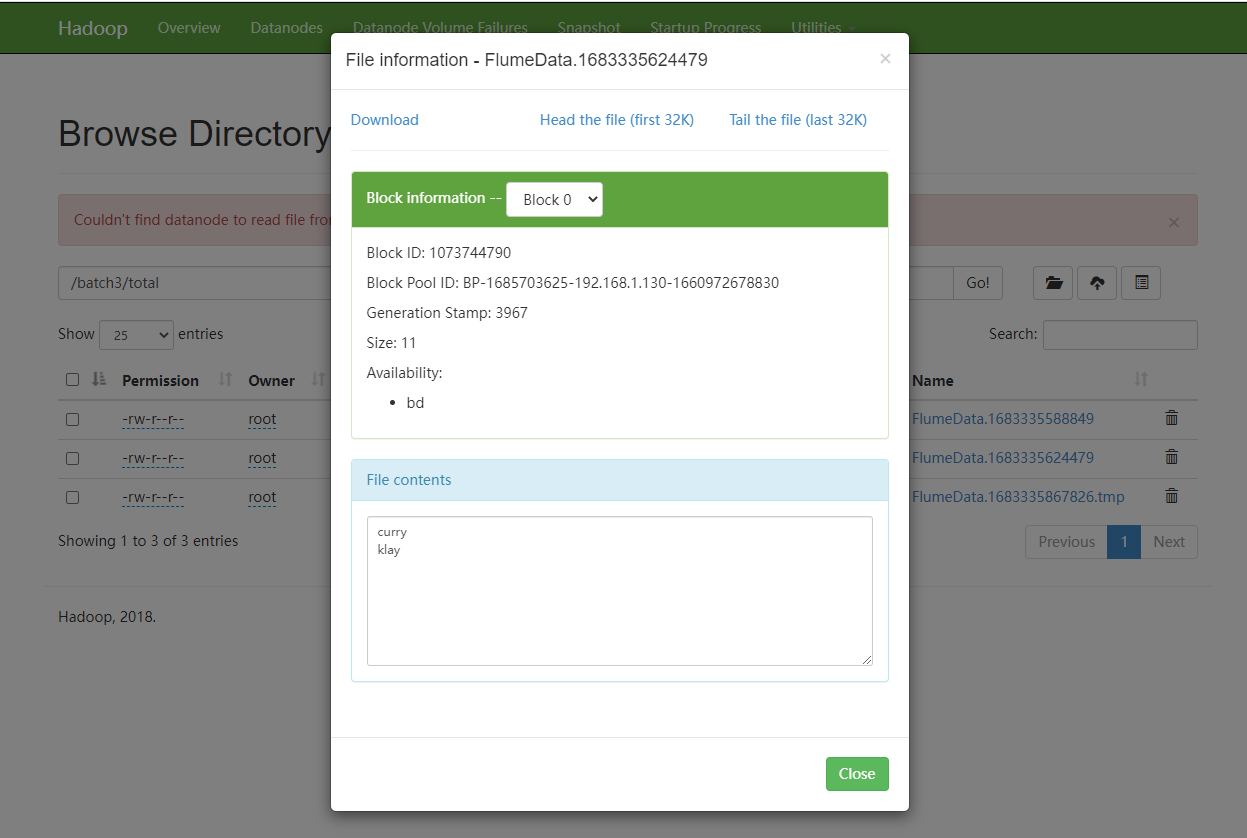Viewport: 1247px width, 838px height.
Task: Check the first file row checkbox
Action: (x=72, y=419)
